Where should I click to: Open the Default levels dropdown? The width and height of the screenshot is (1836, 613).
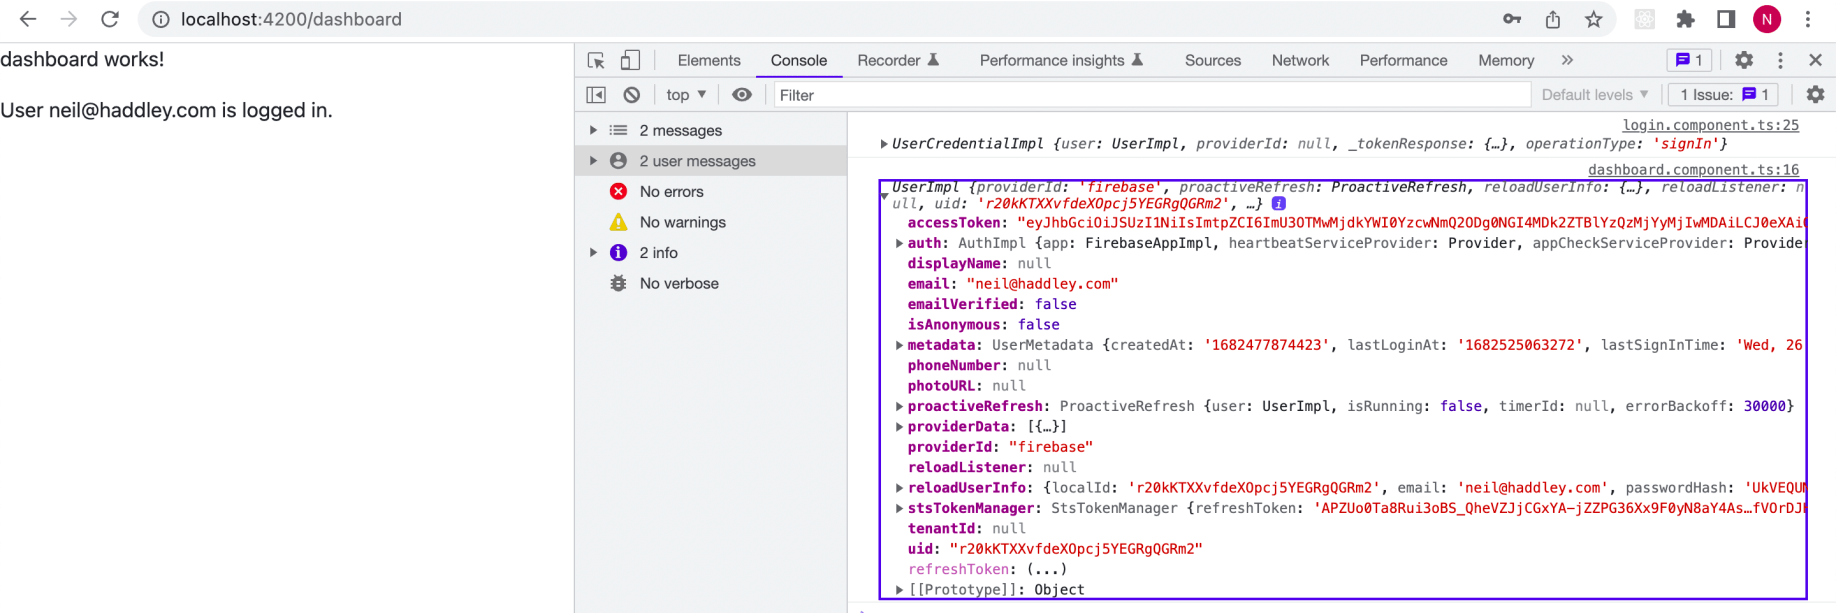1594,95
